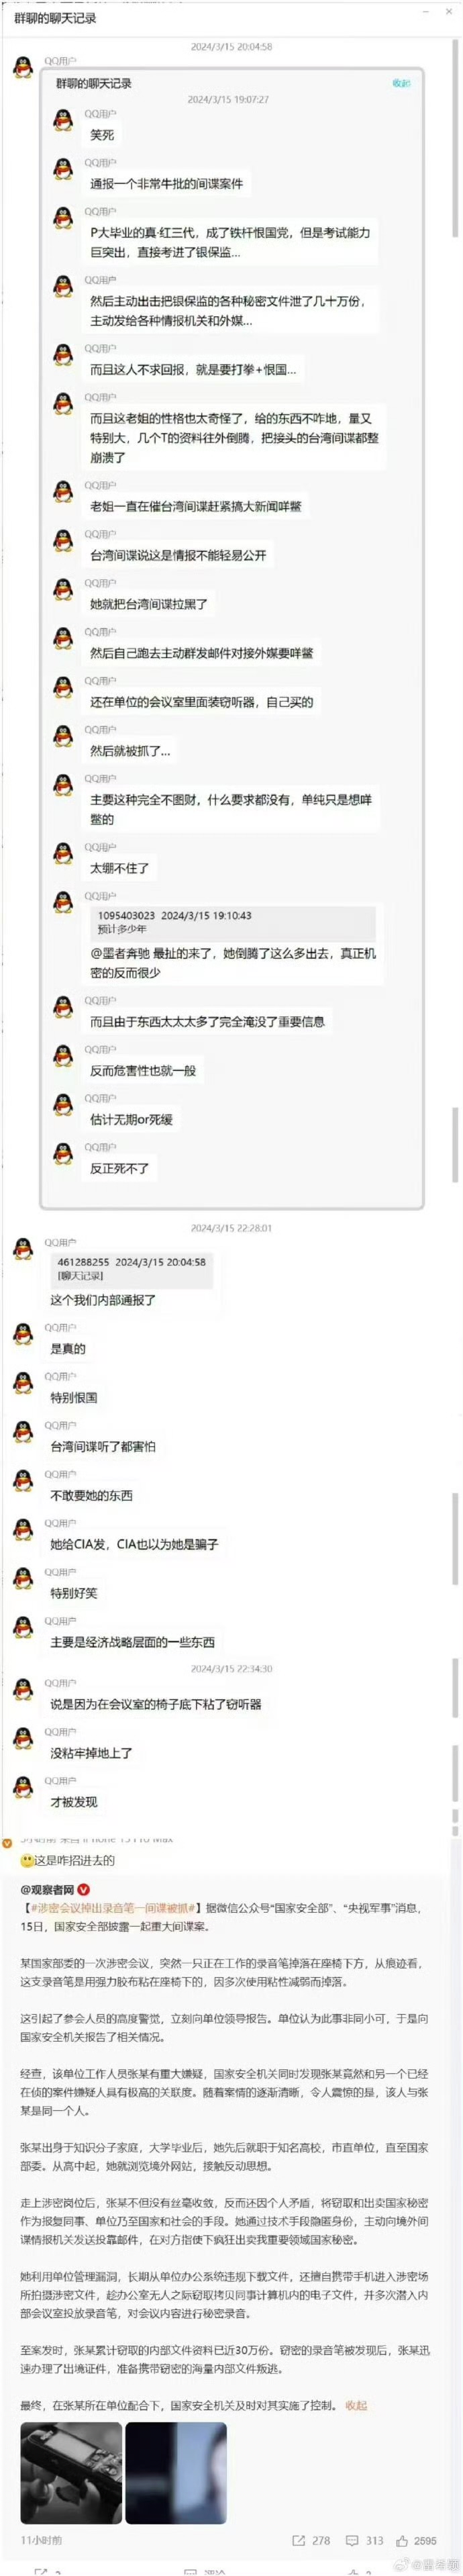The height and width of the screenshot is (2576, 463).
Task: Click the message bubble 通报一个非常牛批的间谍案件
Action: point(167,184)
